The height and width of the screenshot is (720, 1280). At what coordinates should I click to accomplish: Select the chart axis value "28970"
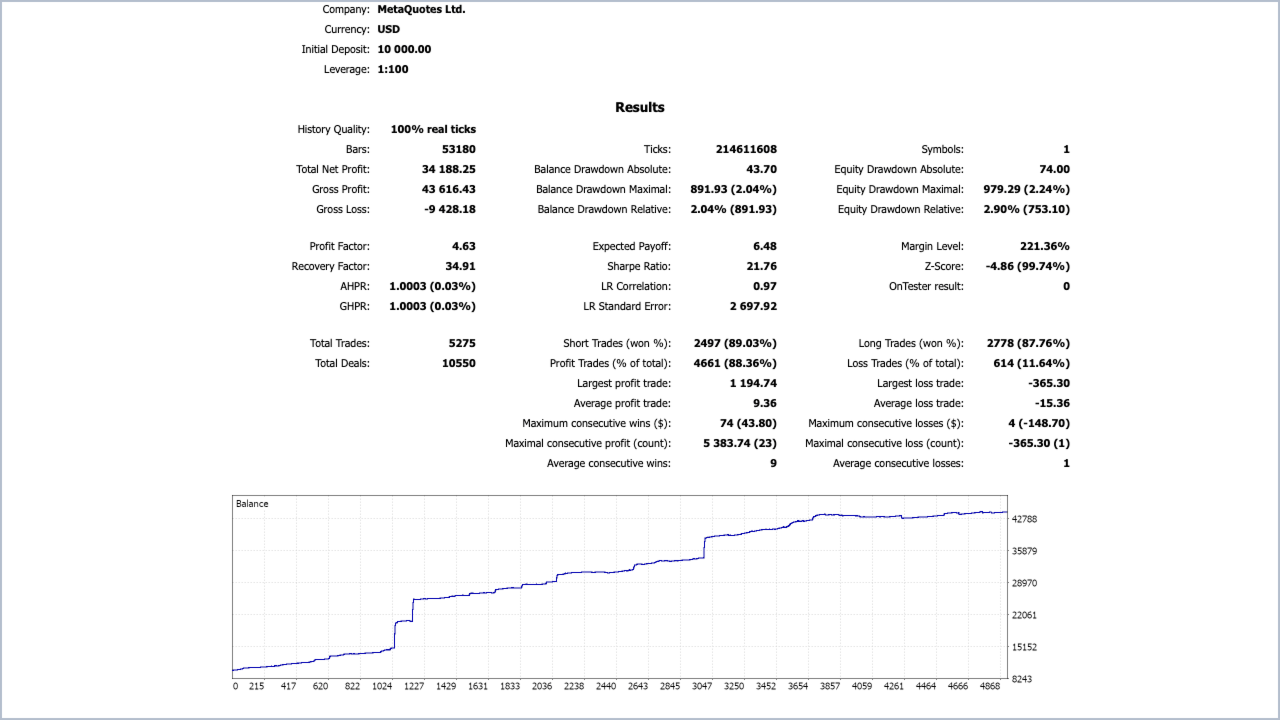(x=1025, y=583)
